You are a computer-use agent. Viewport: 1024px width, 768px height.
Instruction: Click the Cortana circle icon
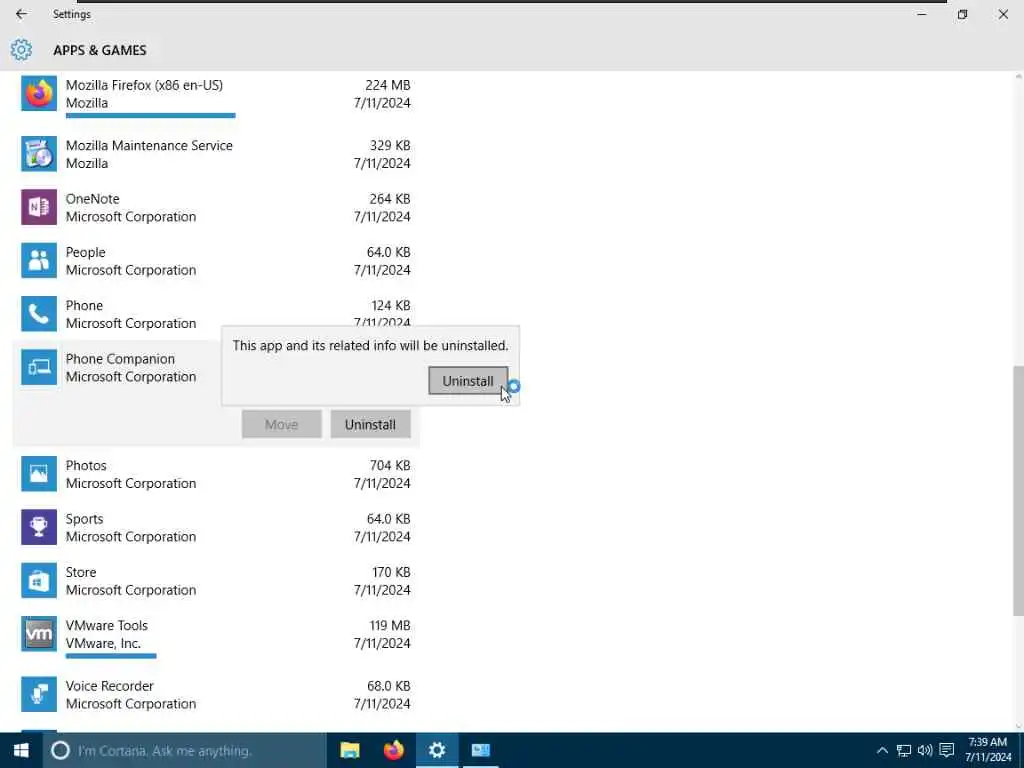click(60, 750)
